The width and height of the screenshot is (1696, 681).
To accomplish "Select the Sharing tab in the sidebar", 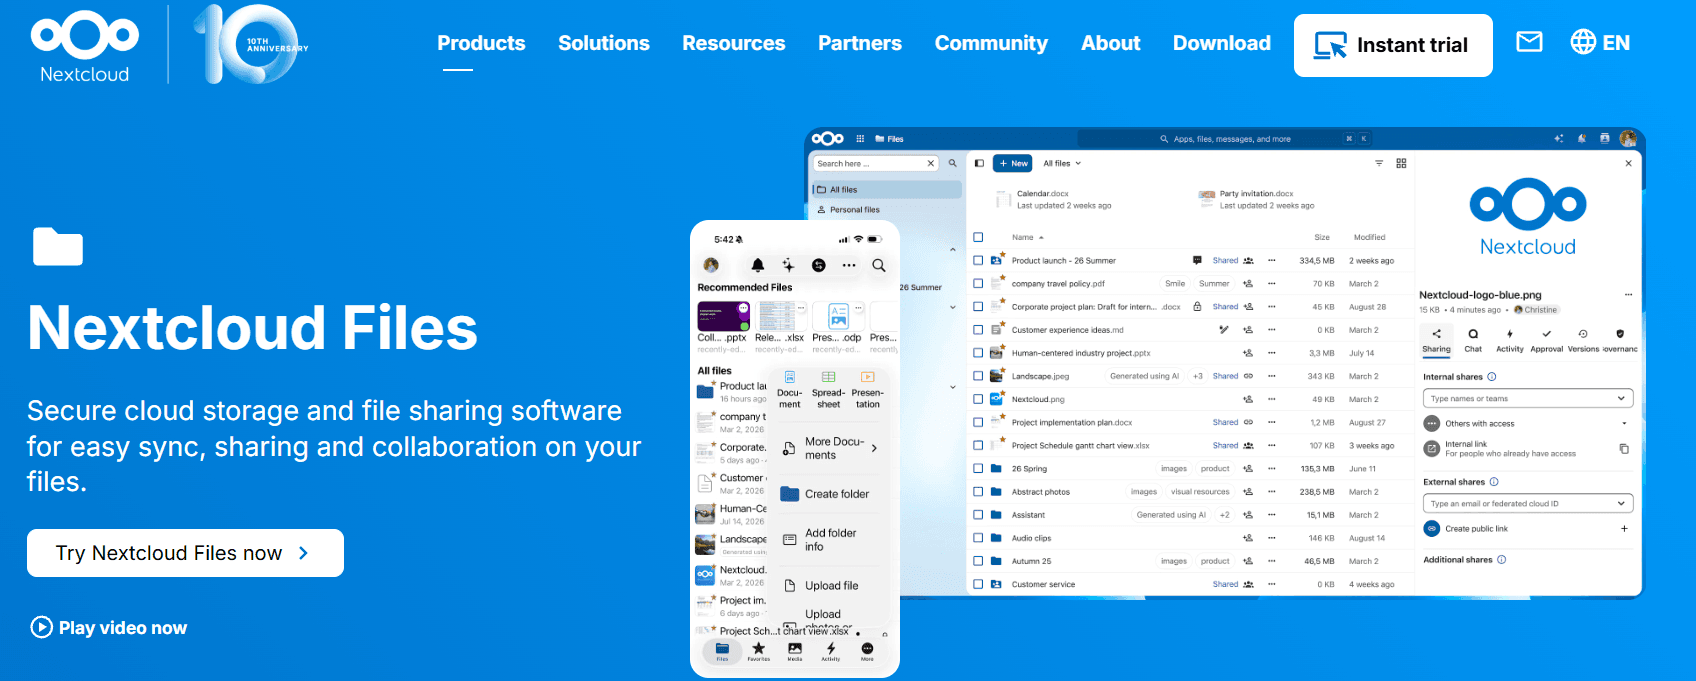I will coord(1436,340).
